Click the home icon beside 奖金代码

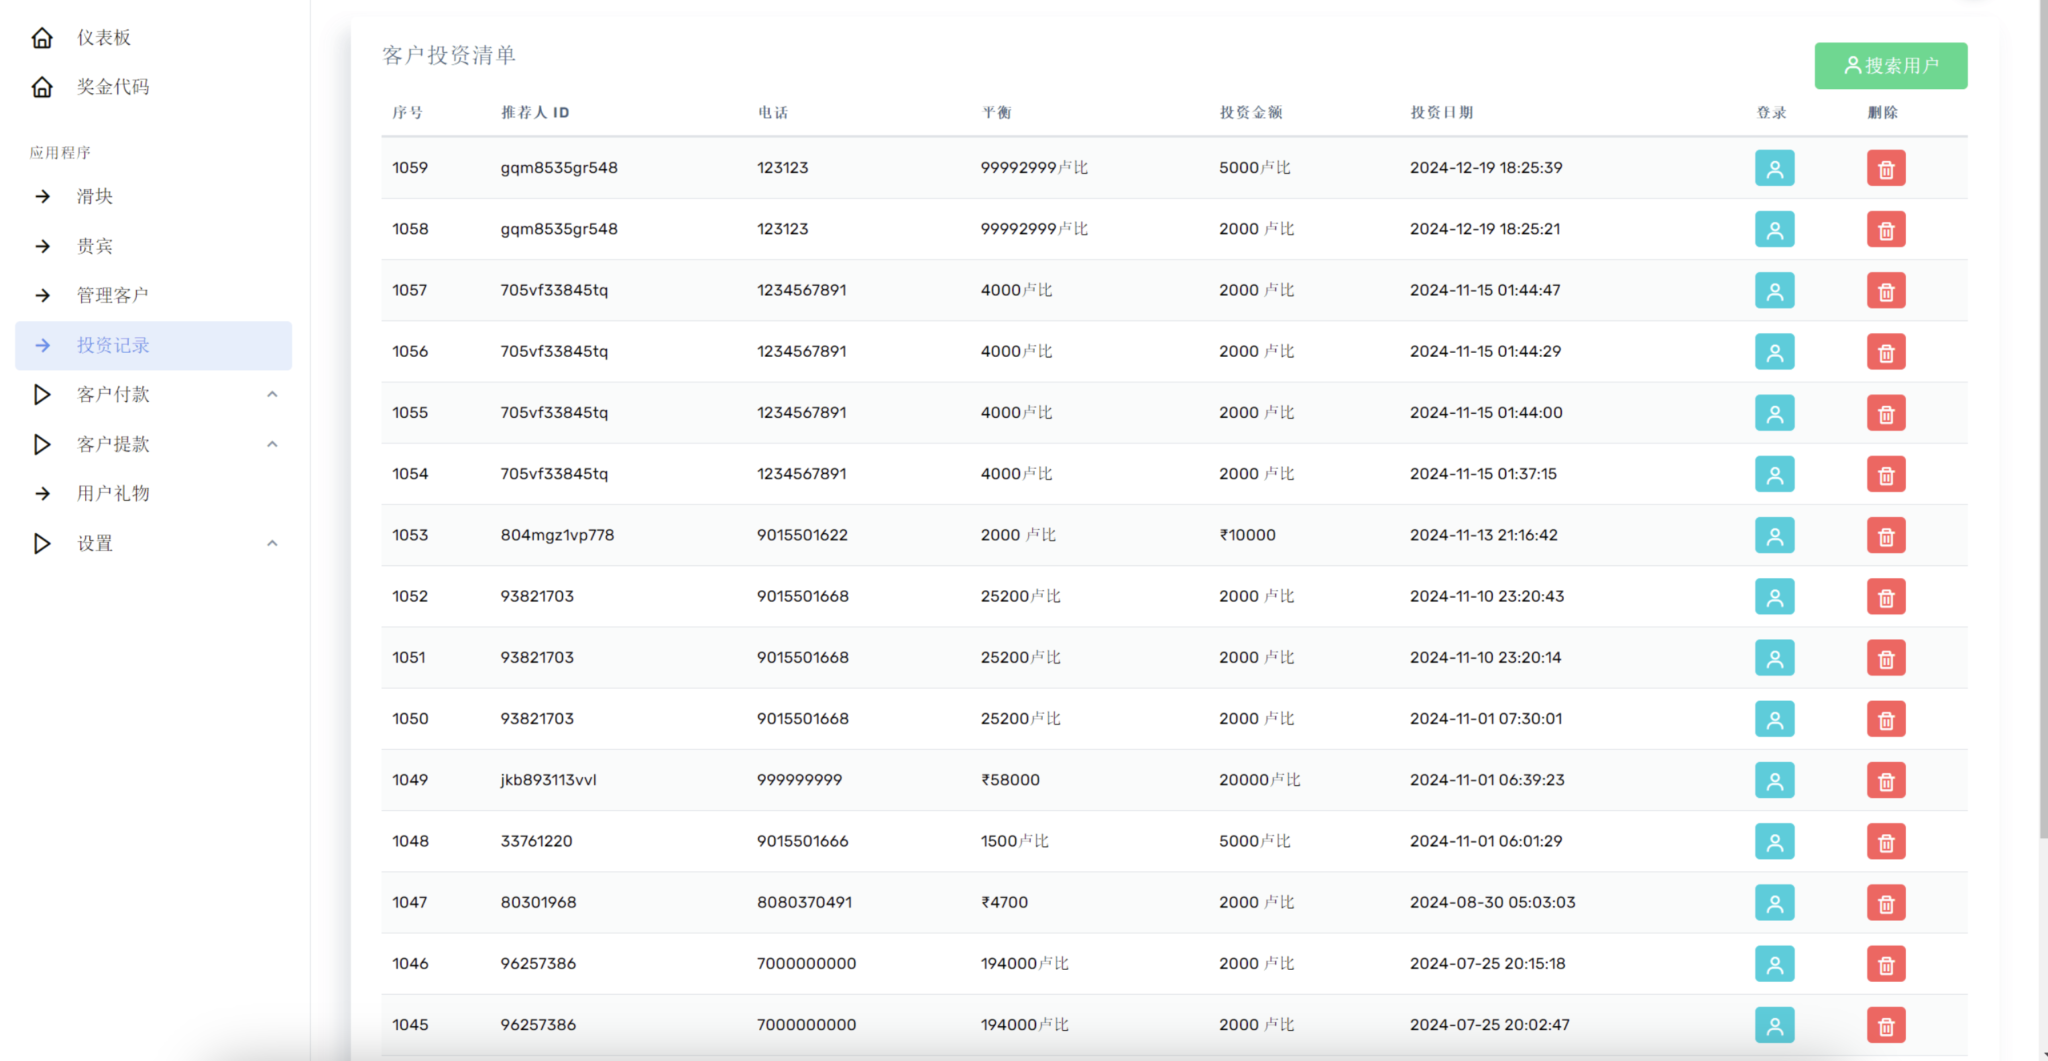pos(42,87)
